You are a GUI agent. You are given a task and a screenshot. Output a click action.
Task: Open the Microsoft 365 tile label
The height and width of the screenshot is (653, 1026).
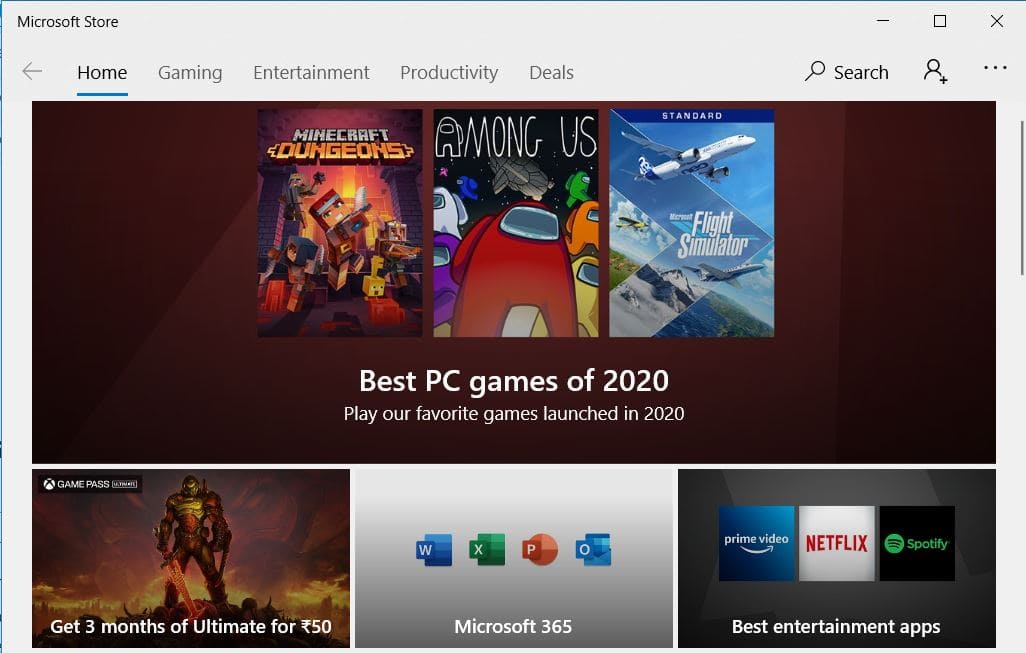(x=513, y=626)
